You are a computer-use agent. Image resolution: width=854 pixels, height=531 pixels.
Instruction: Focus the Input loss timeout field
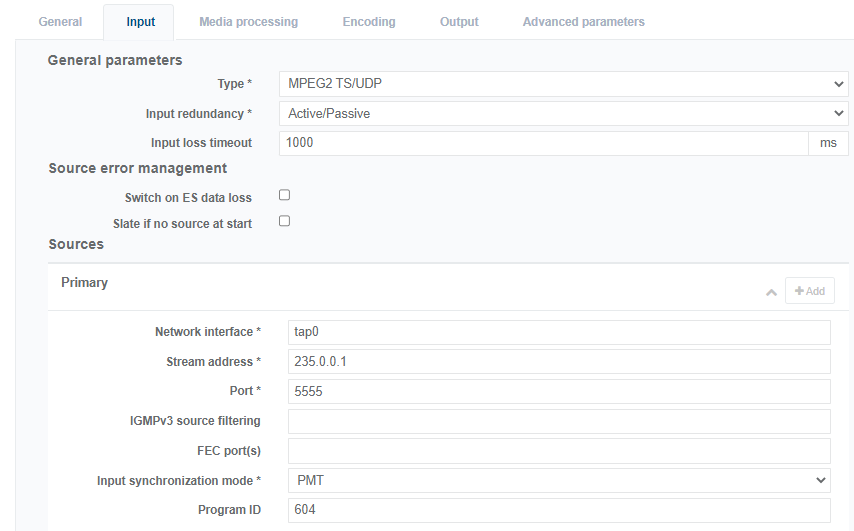[543, 143]
